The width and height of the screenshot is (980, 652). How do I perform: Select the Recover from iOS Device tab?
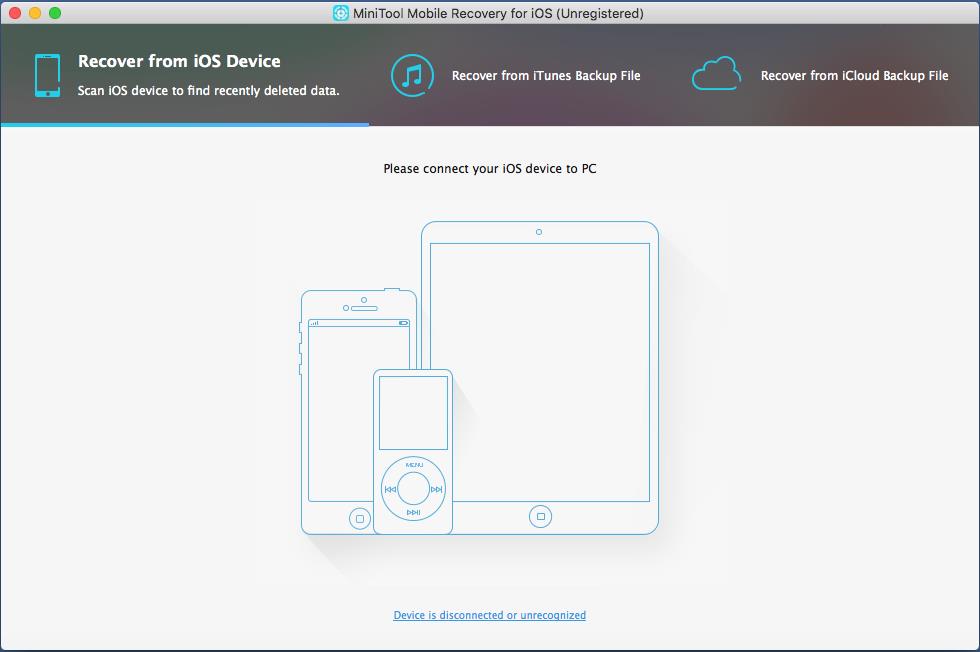(x=180, y=62)
